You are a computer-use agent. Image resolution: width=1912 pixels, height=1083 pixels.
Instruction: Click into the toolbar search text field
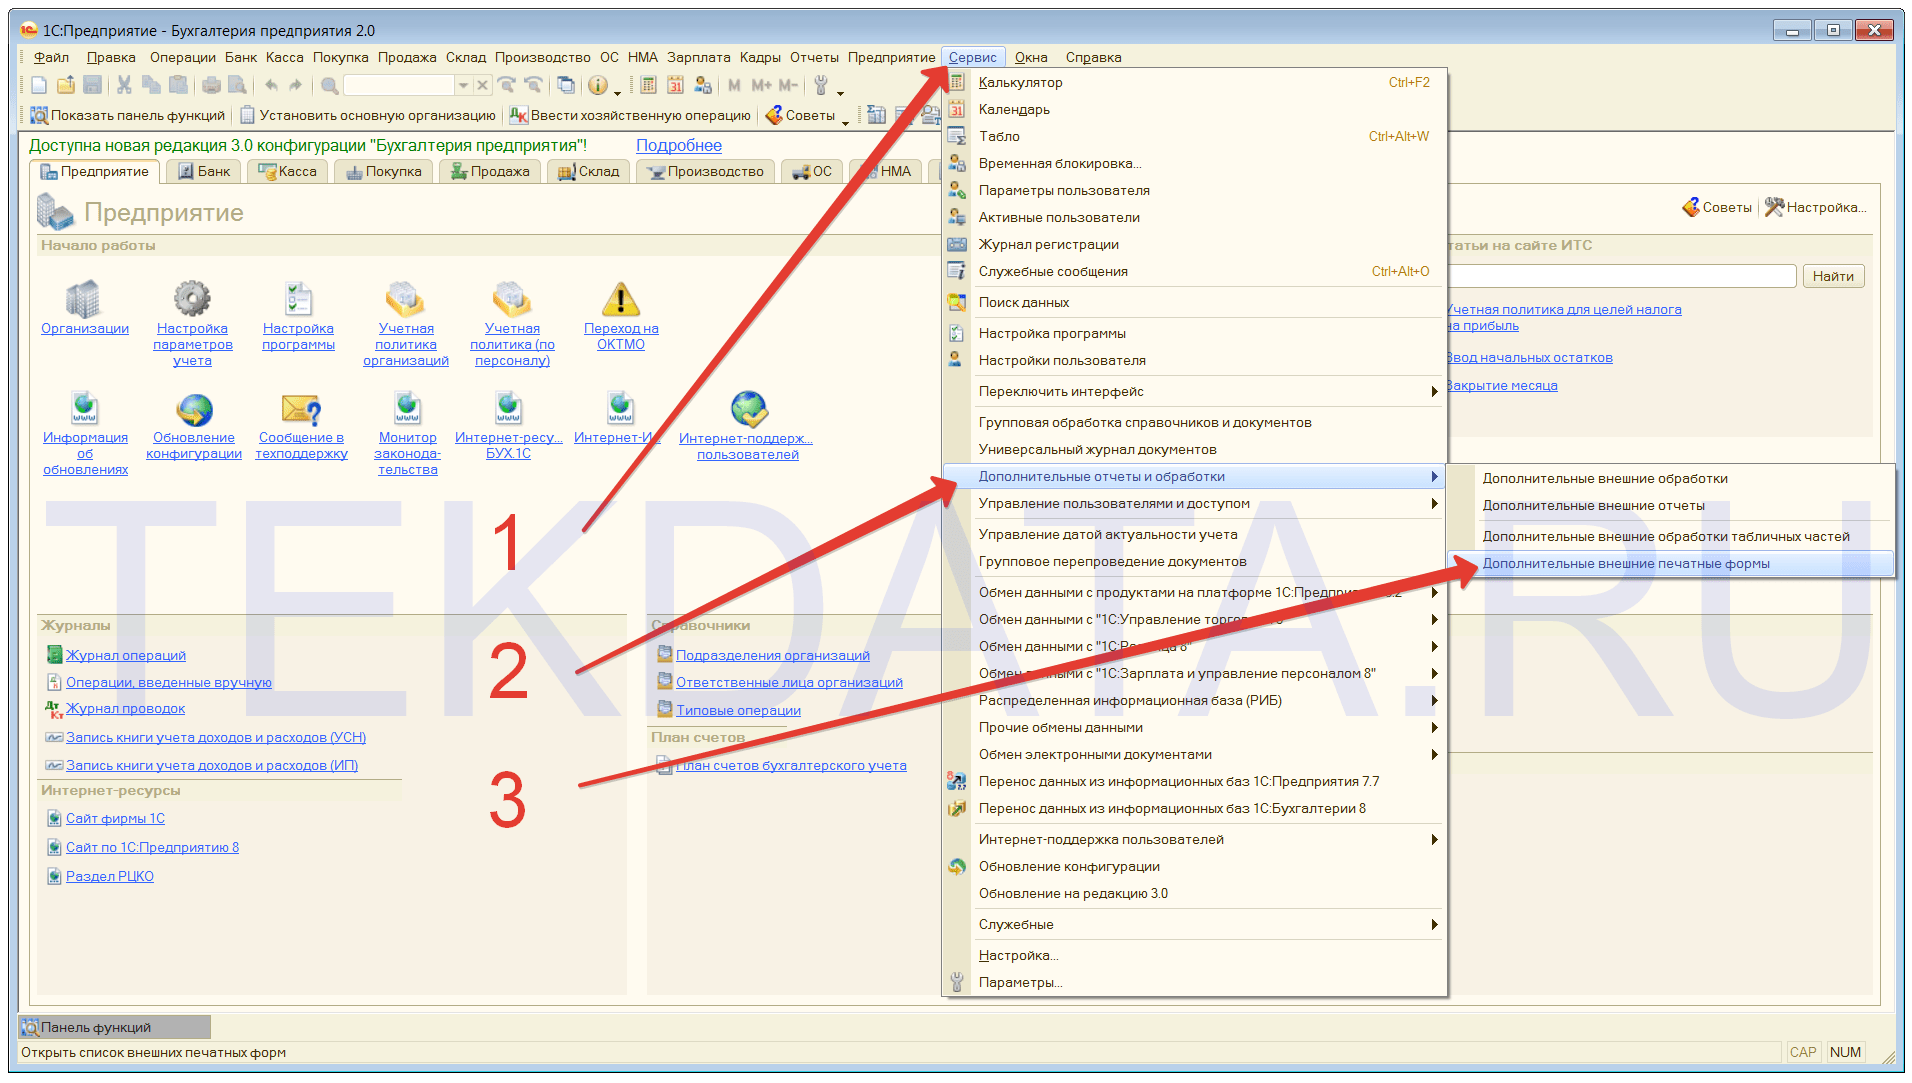click(400, 86)
